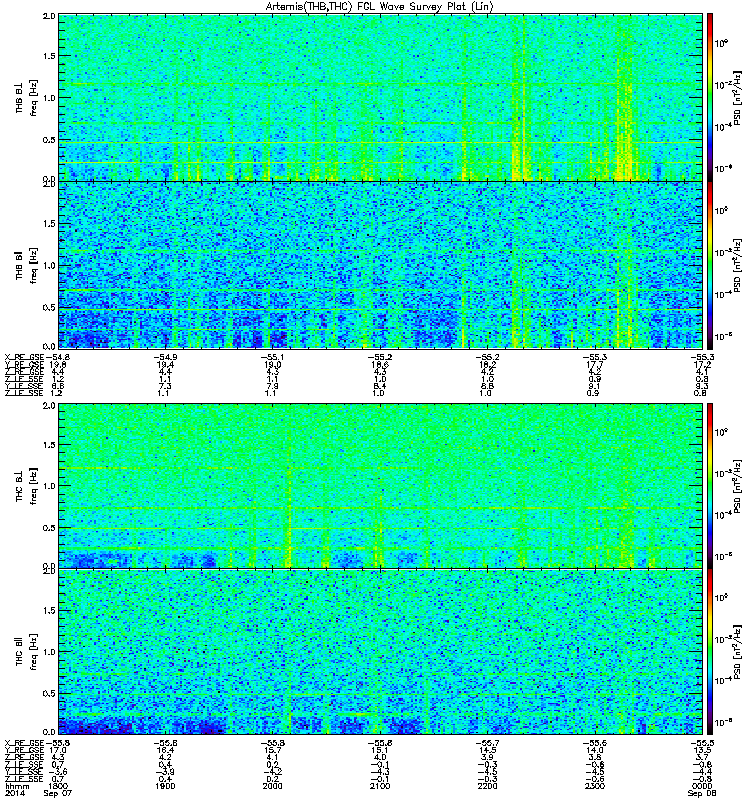Viewport: 750px width, 800px height.
Task: Click the color bar beside the THB B-parallel panel
Action: click(x=710, y=265)
